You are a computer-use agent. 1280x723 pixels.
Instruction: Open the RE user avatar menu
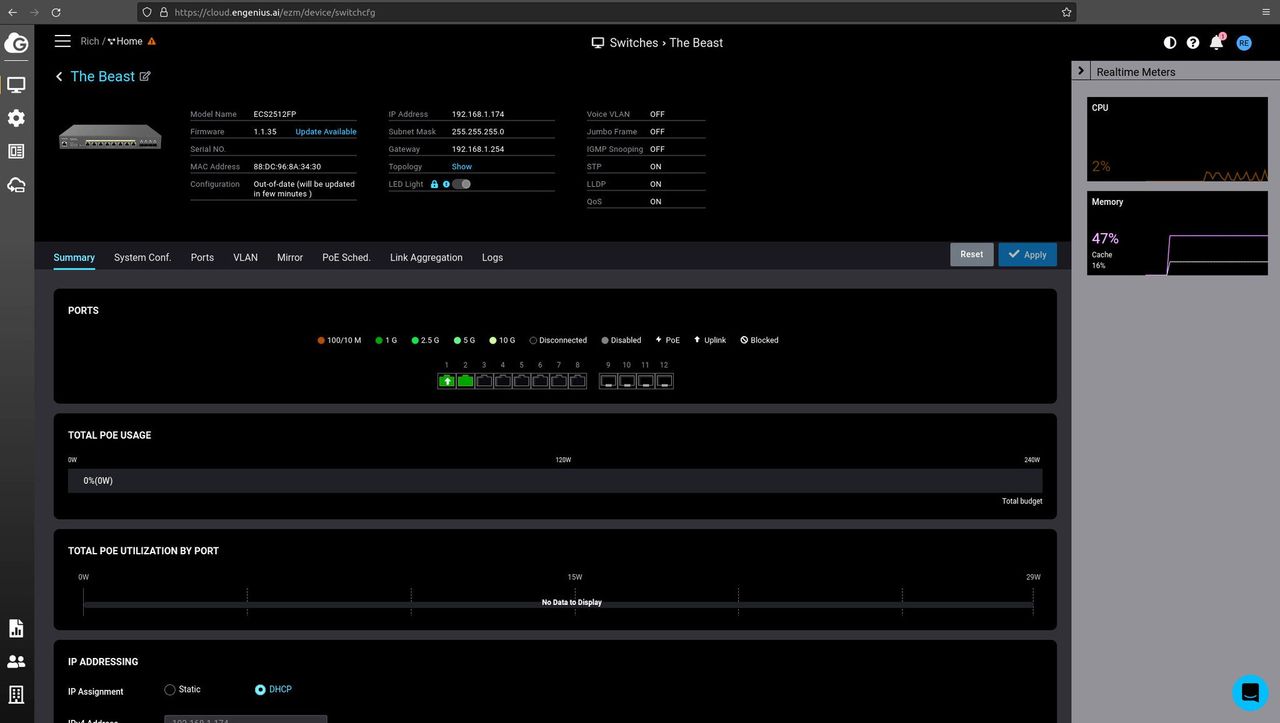pos(1244,43)
